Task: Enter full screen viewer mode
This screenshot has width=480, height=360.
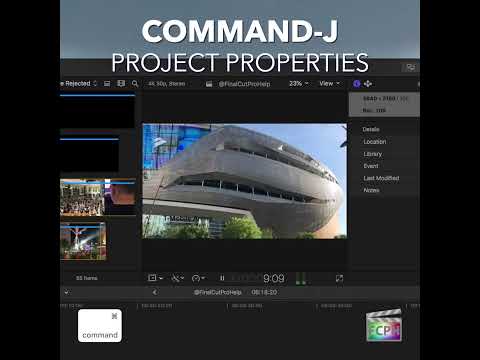Action: point(339,278)
